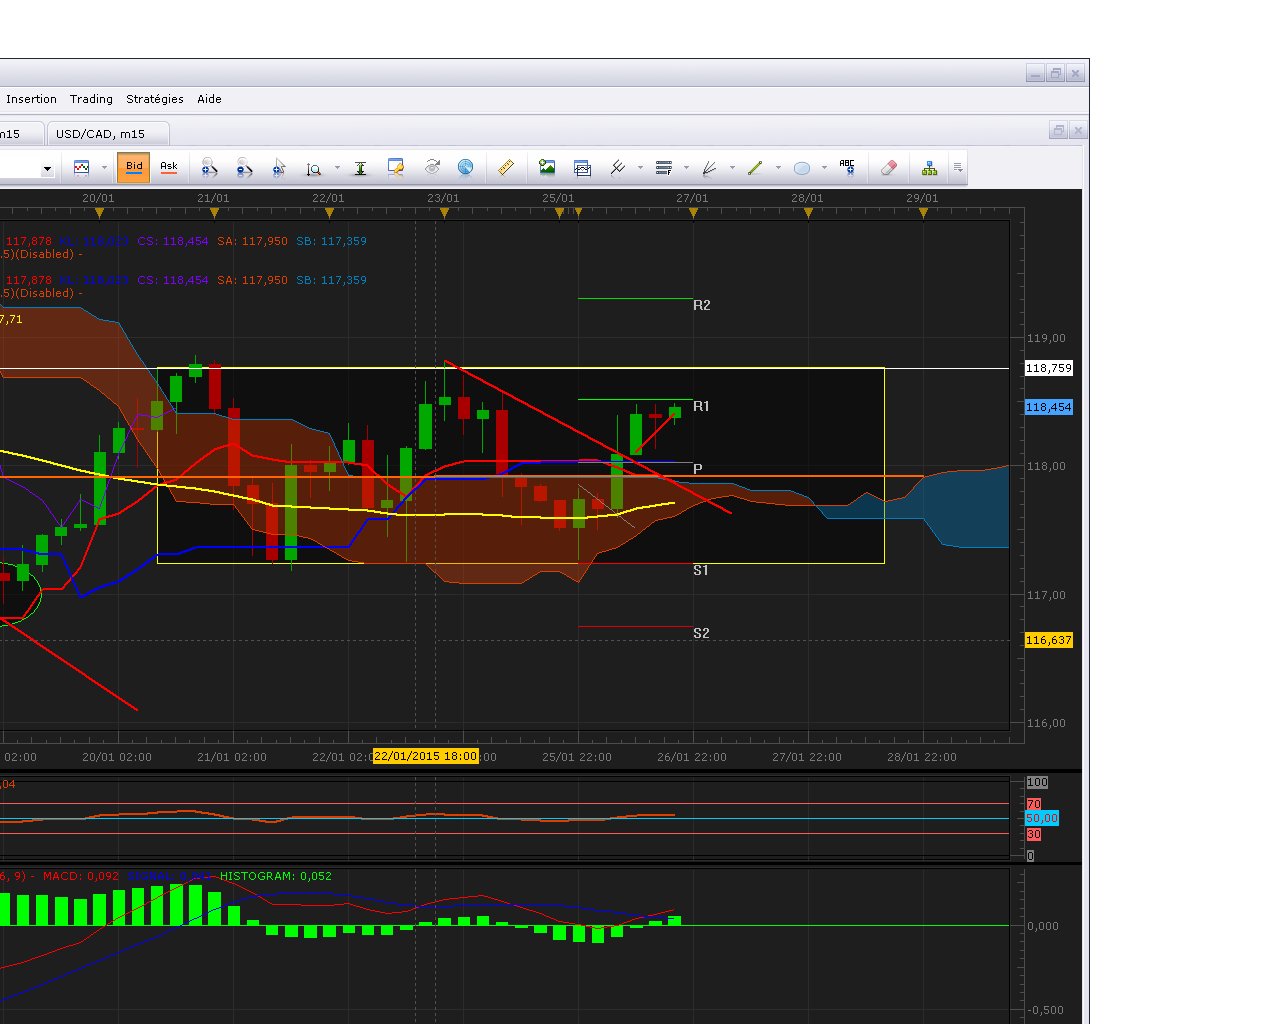Screen dimensions: 1280x1024
Task: Click the RSI 30 level label
Action: coord(1034,834)
